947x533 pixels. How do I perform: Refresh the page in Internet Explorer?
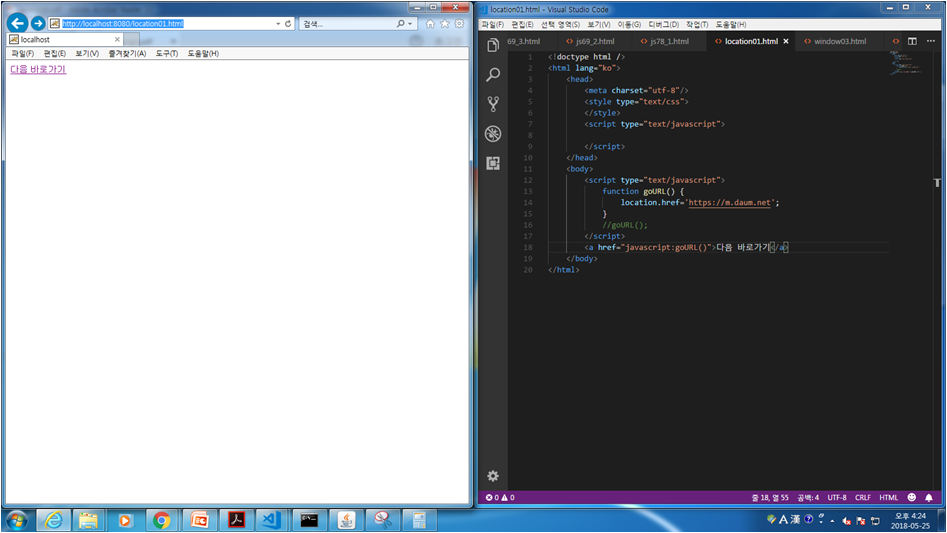click(x=288, y=24)
